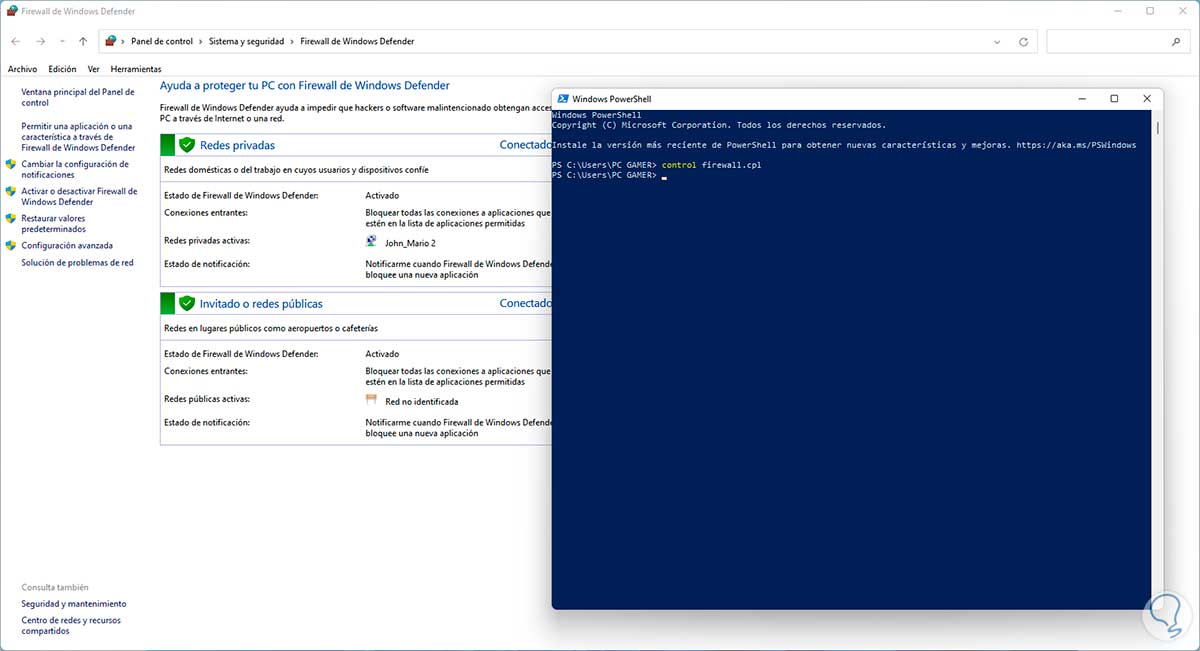Screen dimensions: 1200x651
Task: Open the Ver menu
Action: pyautogui.click(x=93, y=69)
